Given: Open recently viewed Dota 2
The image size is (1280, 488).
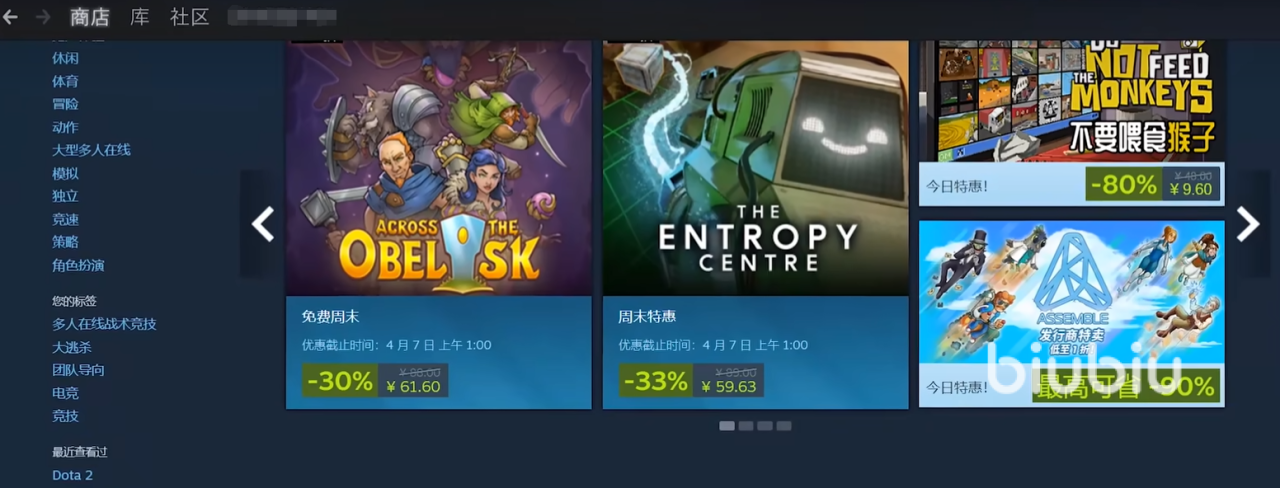Looking at the screenshot, I should [x=72, y=475].
